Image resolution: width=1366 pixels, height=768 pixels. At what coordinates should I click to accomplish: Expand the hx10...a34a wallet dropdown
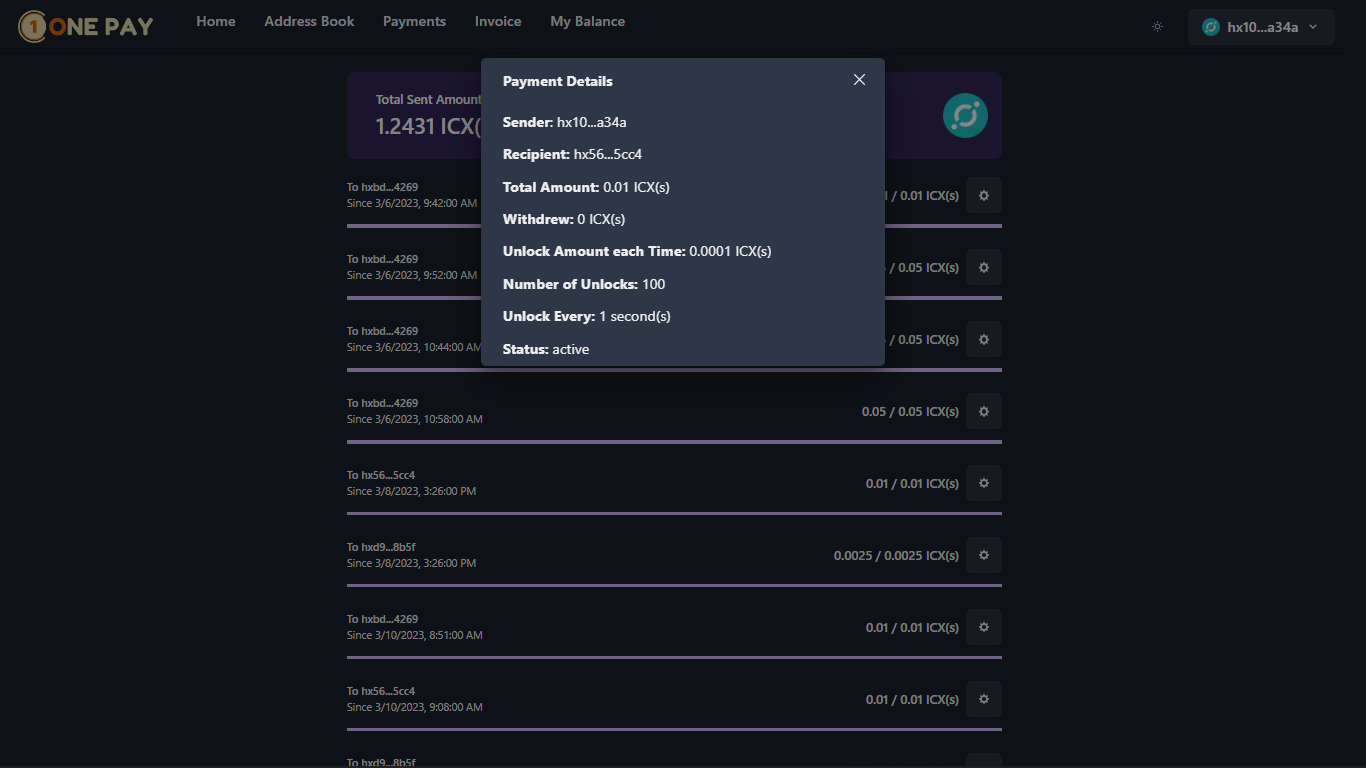coord(1261,27)
